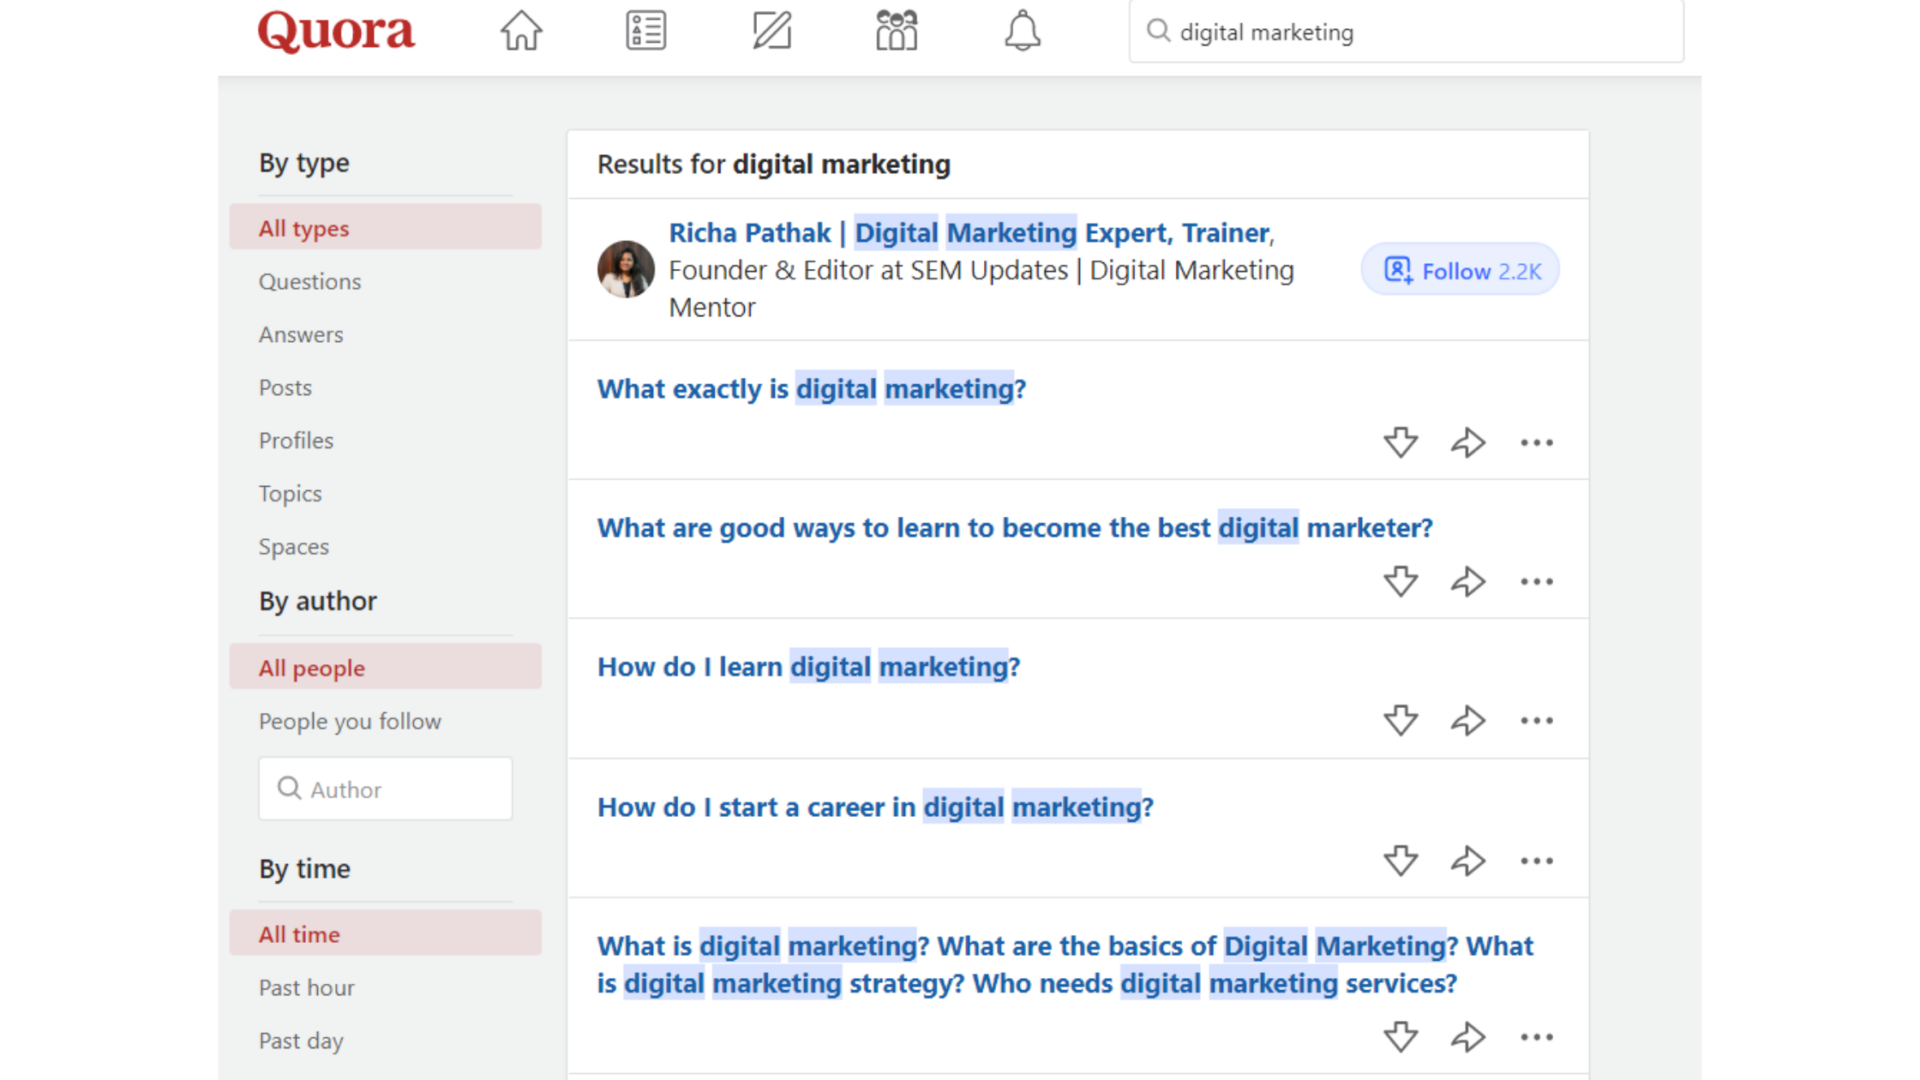
Task: Share 'How do I learn digital marketing?'
Action: 1468,720
